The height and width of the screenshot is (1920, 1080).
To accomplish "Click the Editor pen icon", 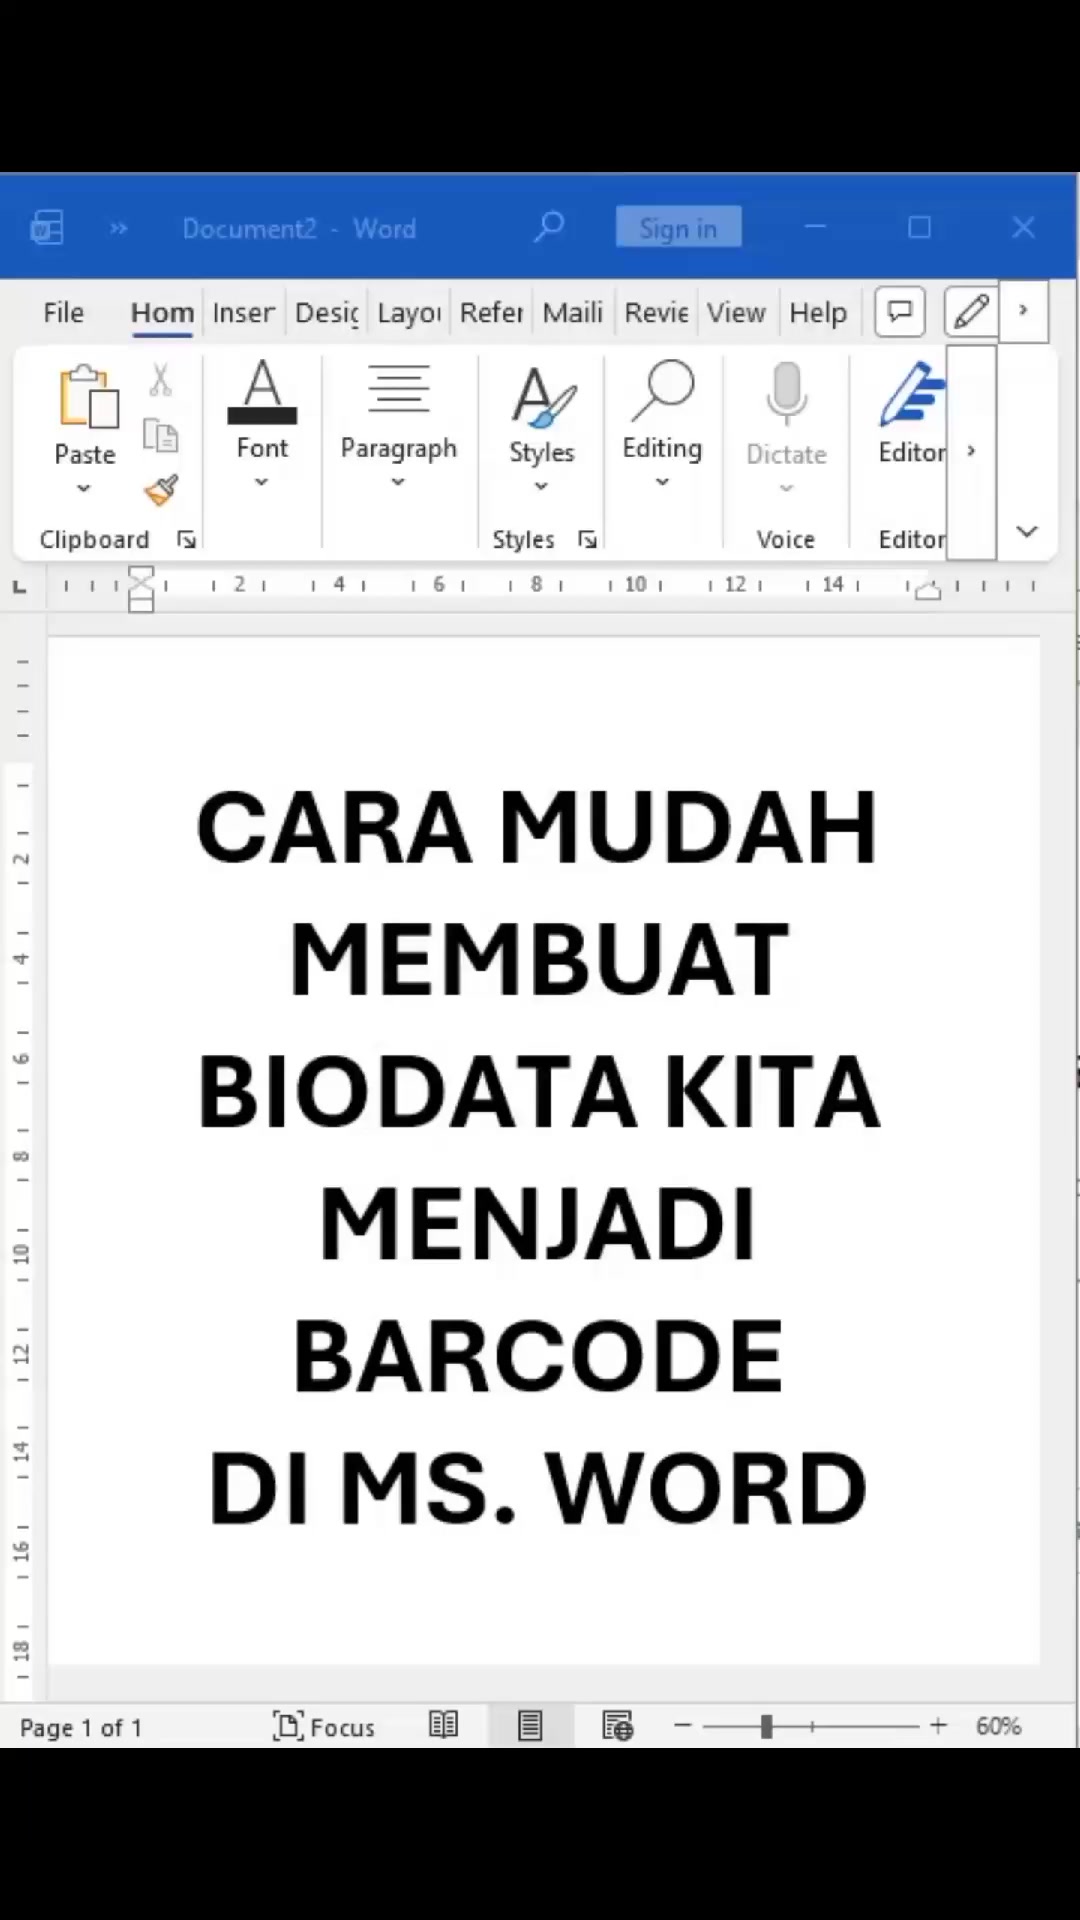I will 911,395.
